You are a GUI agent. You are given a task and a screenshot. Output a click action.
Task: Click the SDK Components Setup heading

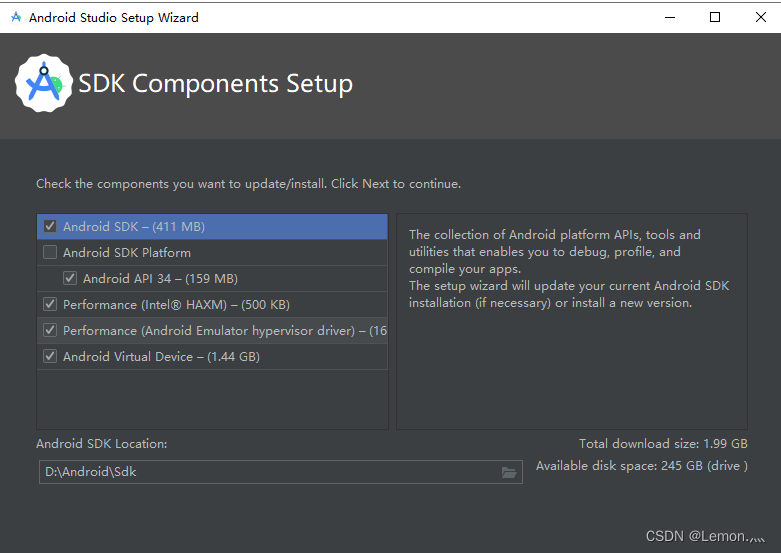pyautogui.click(x=216, y=84)
